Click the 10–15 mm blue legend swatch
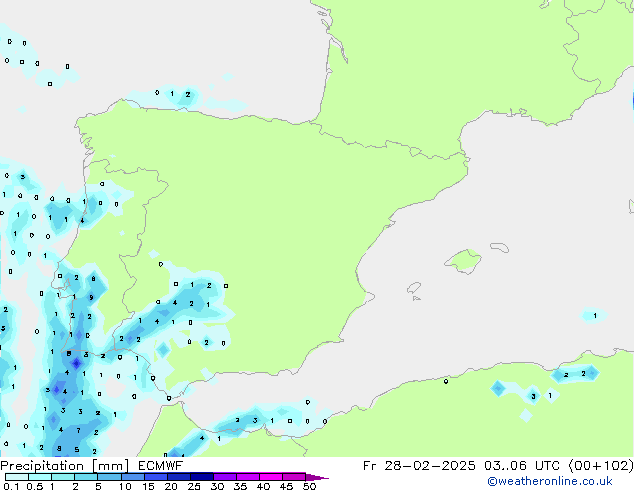 coord(133,477)
